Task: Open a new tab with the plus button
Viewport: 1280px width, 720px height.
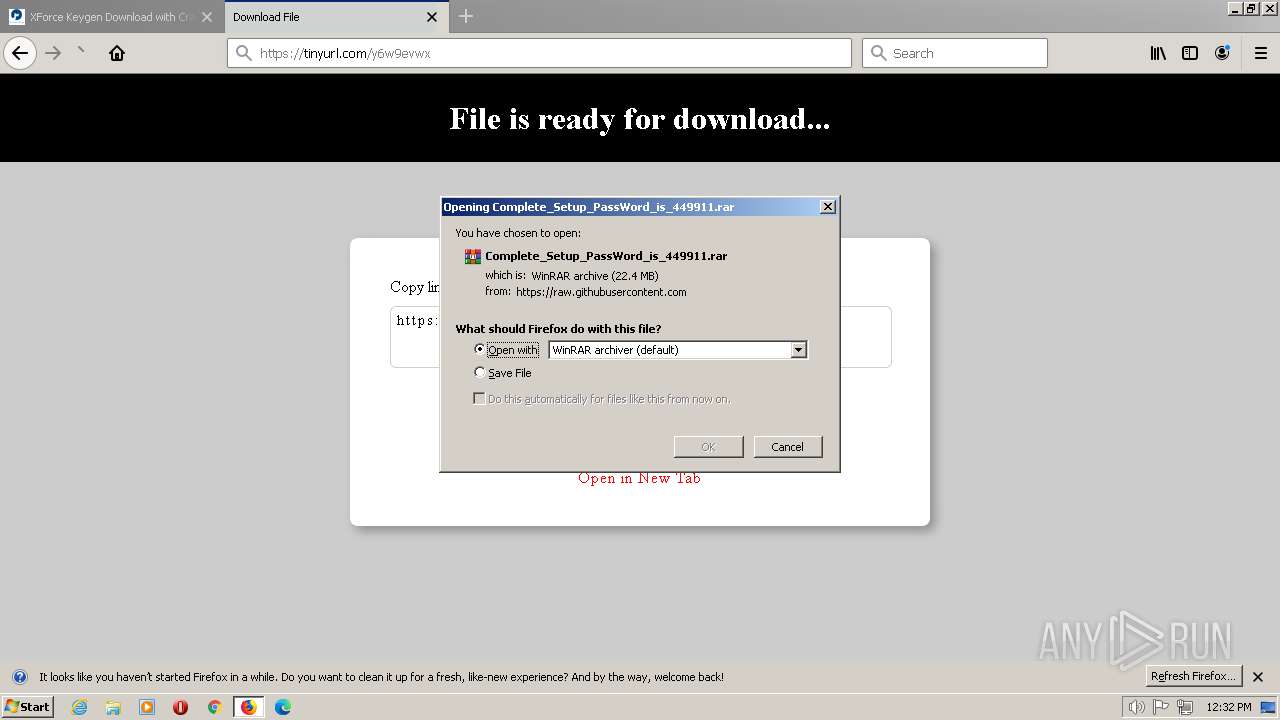Action: tap(466, 16)
